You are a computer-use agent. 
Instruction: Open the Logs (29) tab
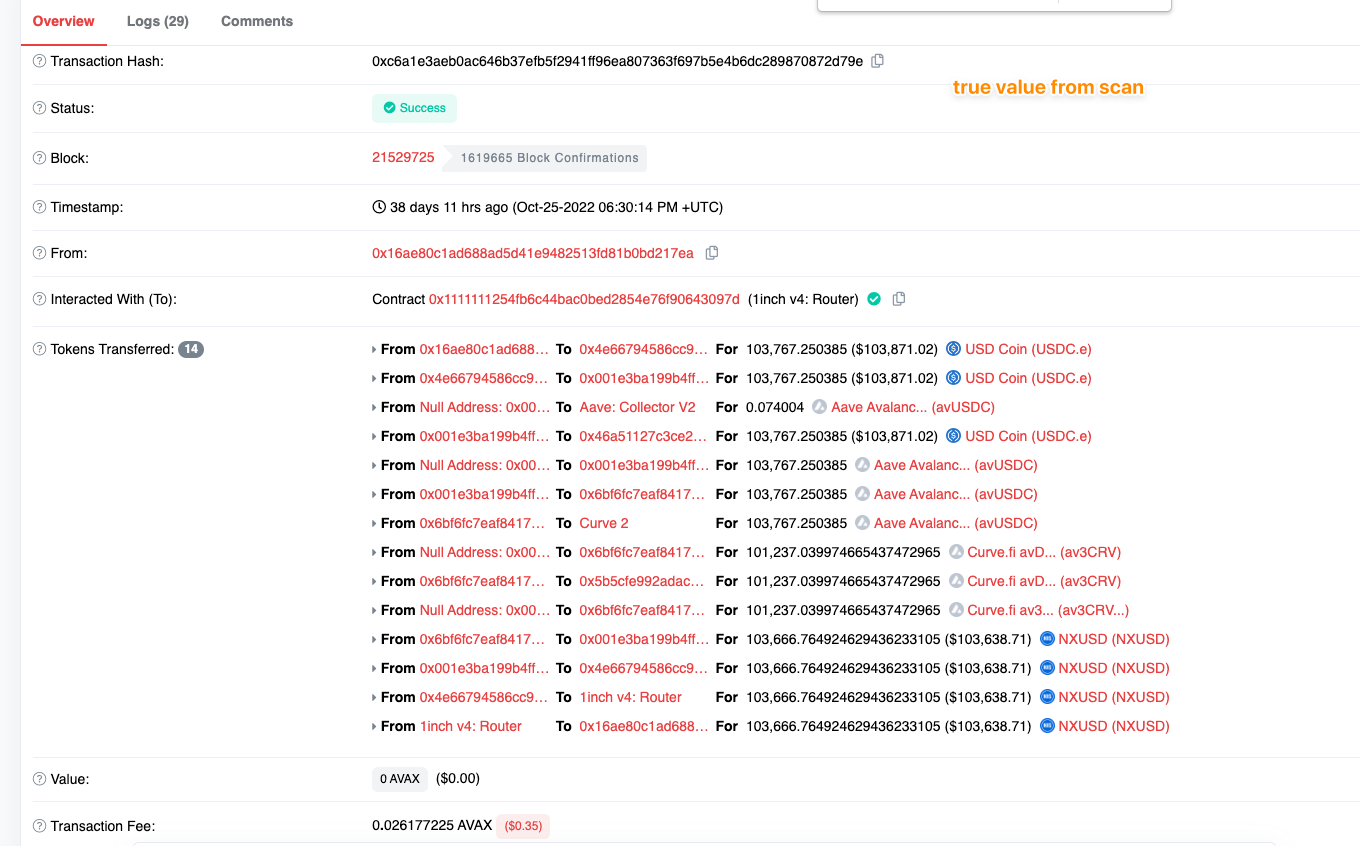[x=158, y=21]
